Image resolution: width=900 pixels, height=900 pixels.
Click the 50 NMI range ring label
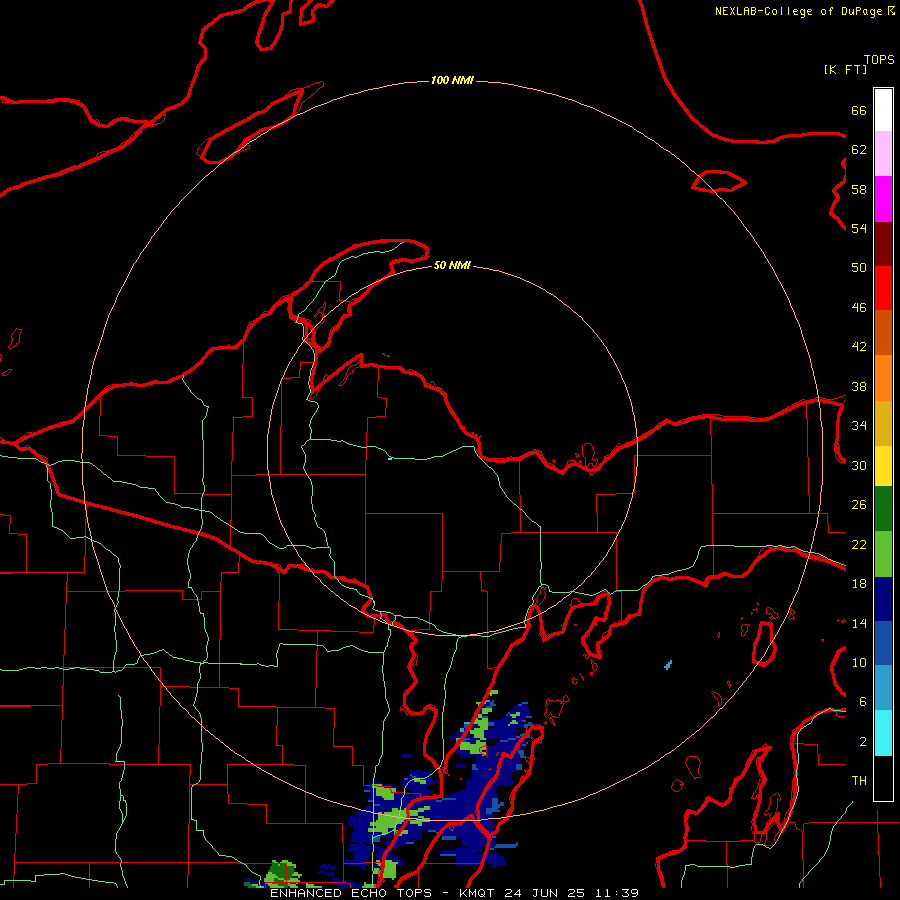(452, 265)
